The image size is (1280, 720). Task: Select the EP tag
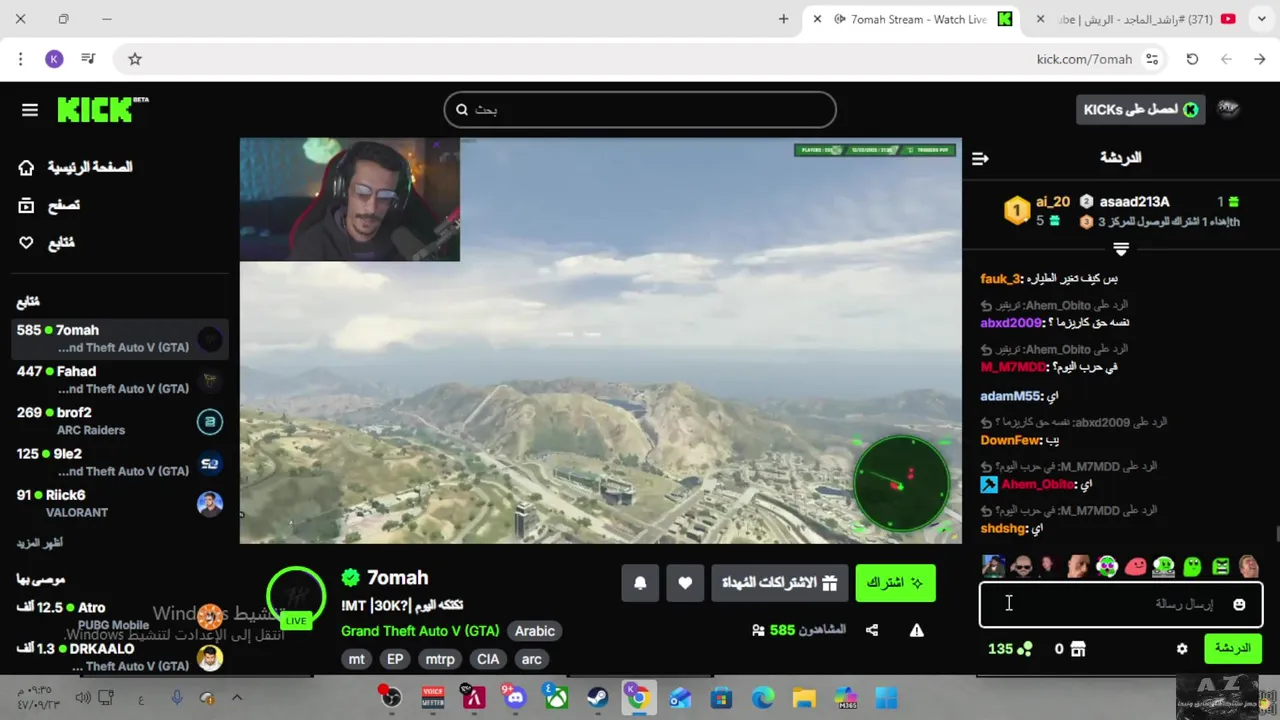pyautogui.click(x=395, y=659)
